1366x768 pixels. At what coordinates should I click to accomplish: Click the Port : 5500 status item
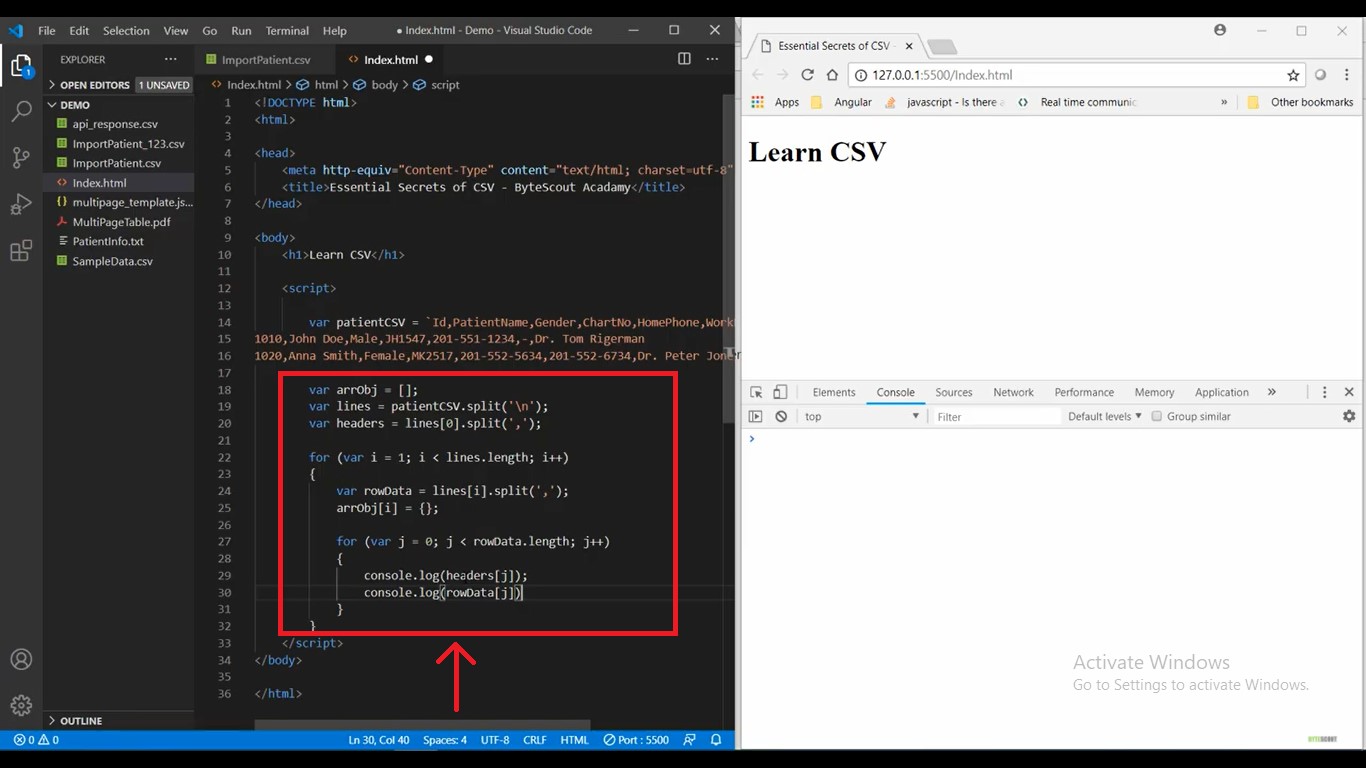click(636, 740)
